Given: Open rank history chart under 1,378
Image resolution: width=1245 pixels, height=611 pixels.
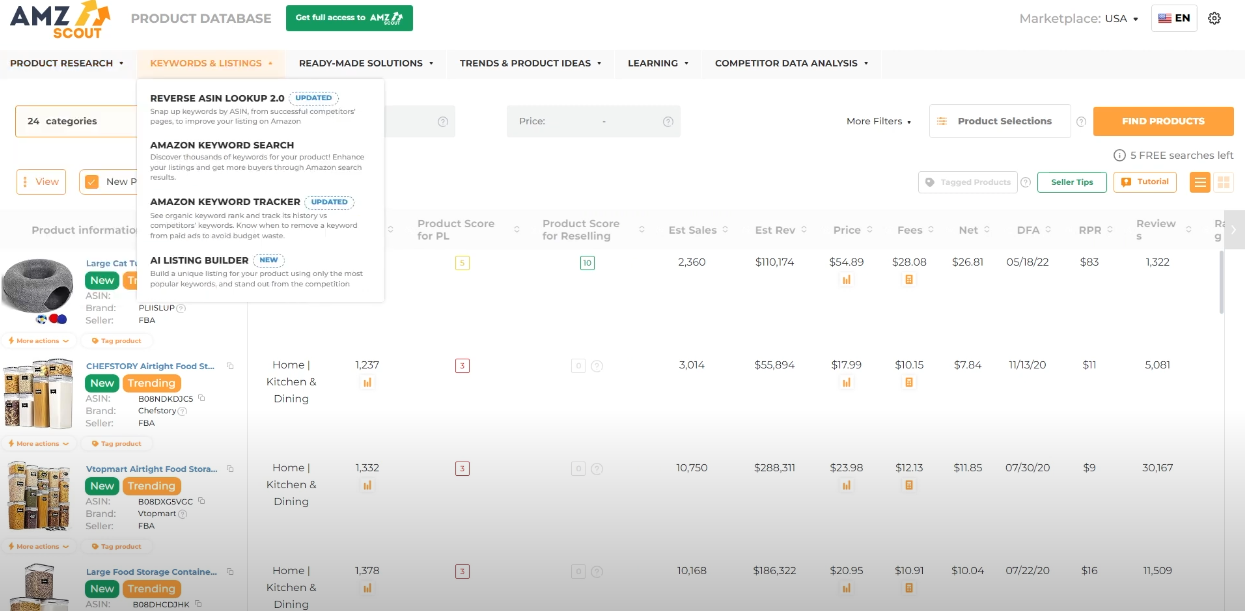Looking at the screenshot, I should click(x=367, y=588).
